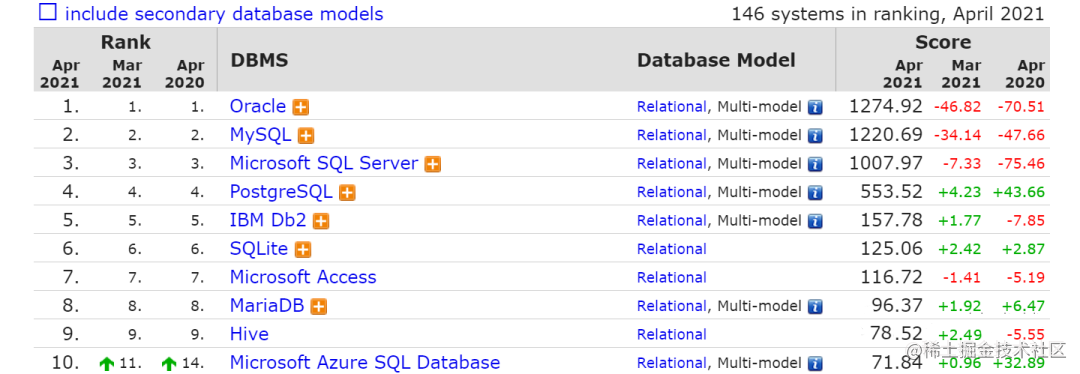Click the info icon in the MariaDB row
Image resolution: width=1080 pixels, height=374 pixels.
pyautogui.click(x=816, y=307)
